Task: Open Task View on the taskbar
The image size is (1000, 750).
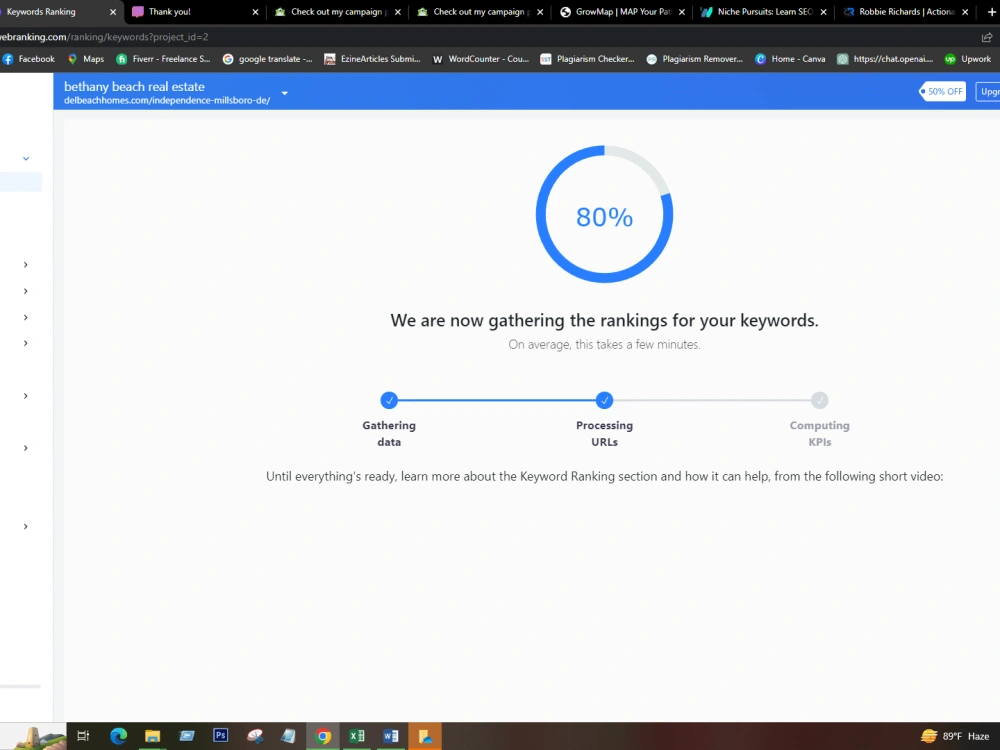Action: 83,736
